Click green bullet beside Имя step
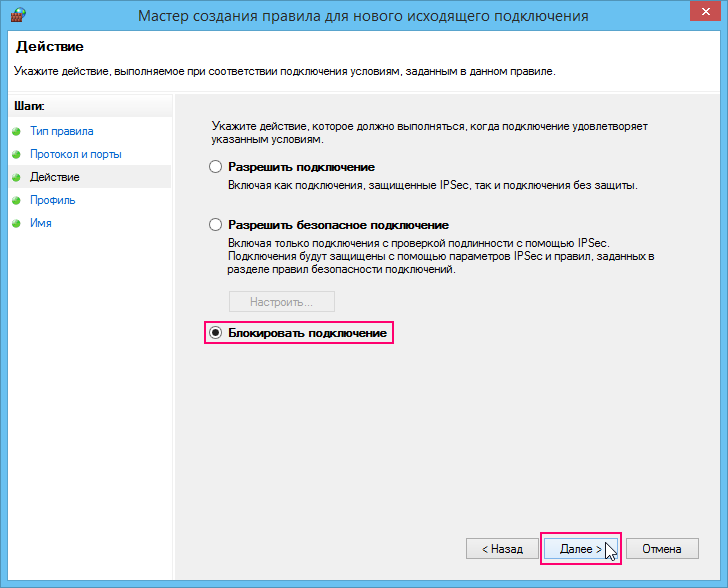The image size is (728, 588). (x=17, y=223)
